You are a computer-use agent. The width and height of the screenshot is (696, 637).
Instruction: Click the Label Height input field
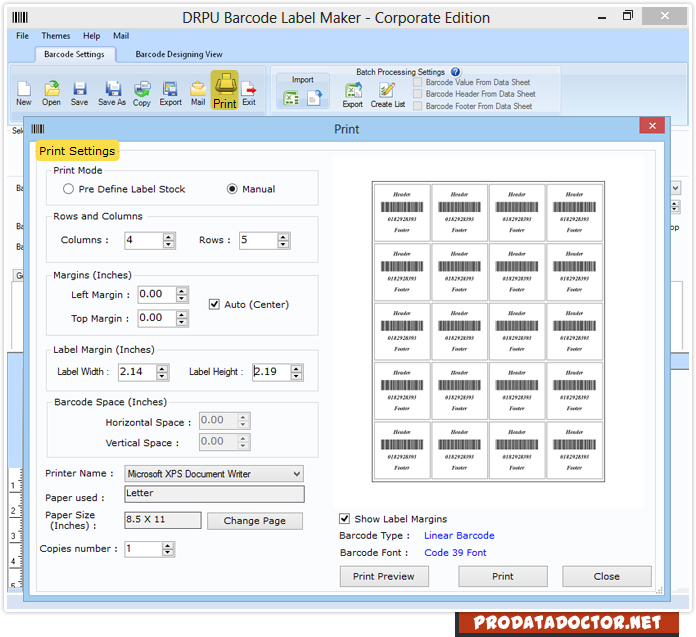coord(272,372)
